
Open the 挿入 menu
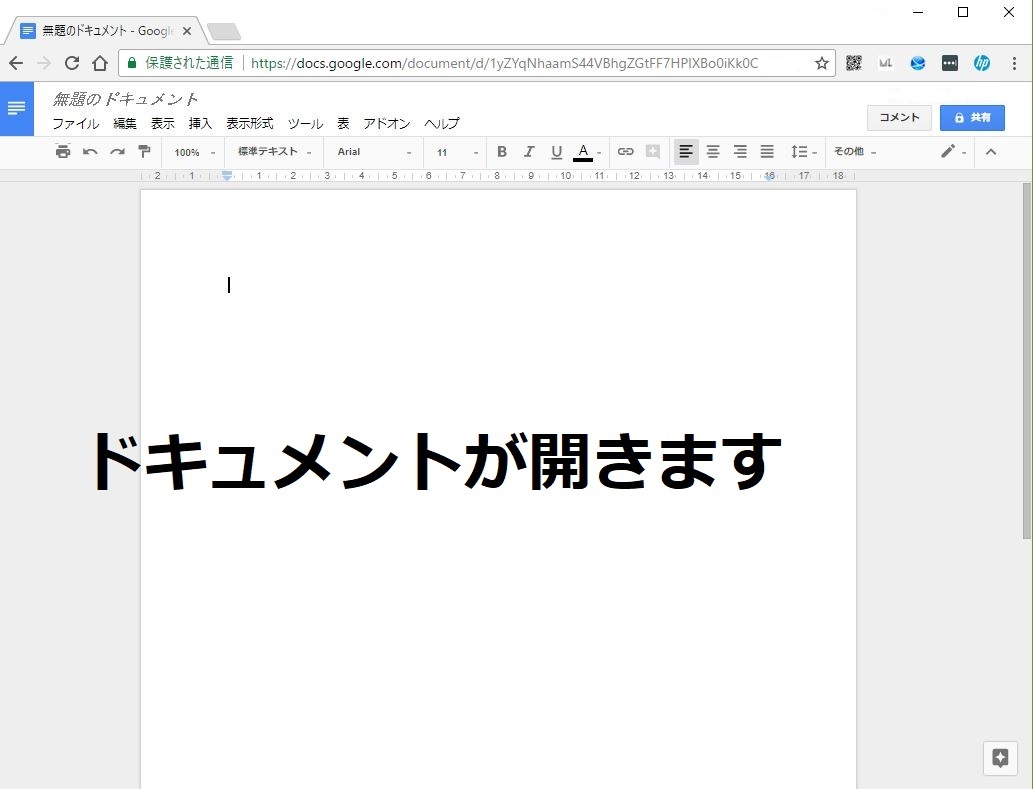[x=200, y=124]
